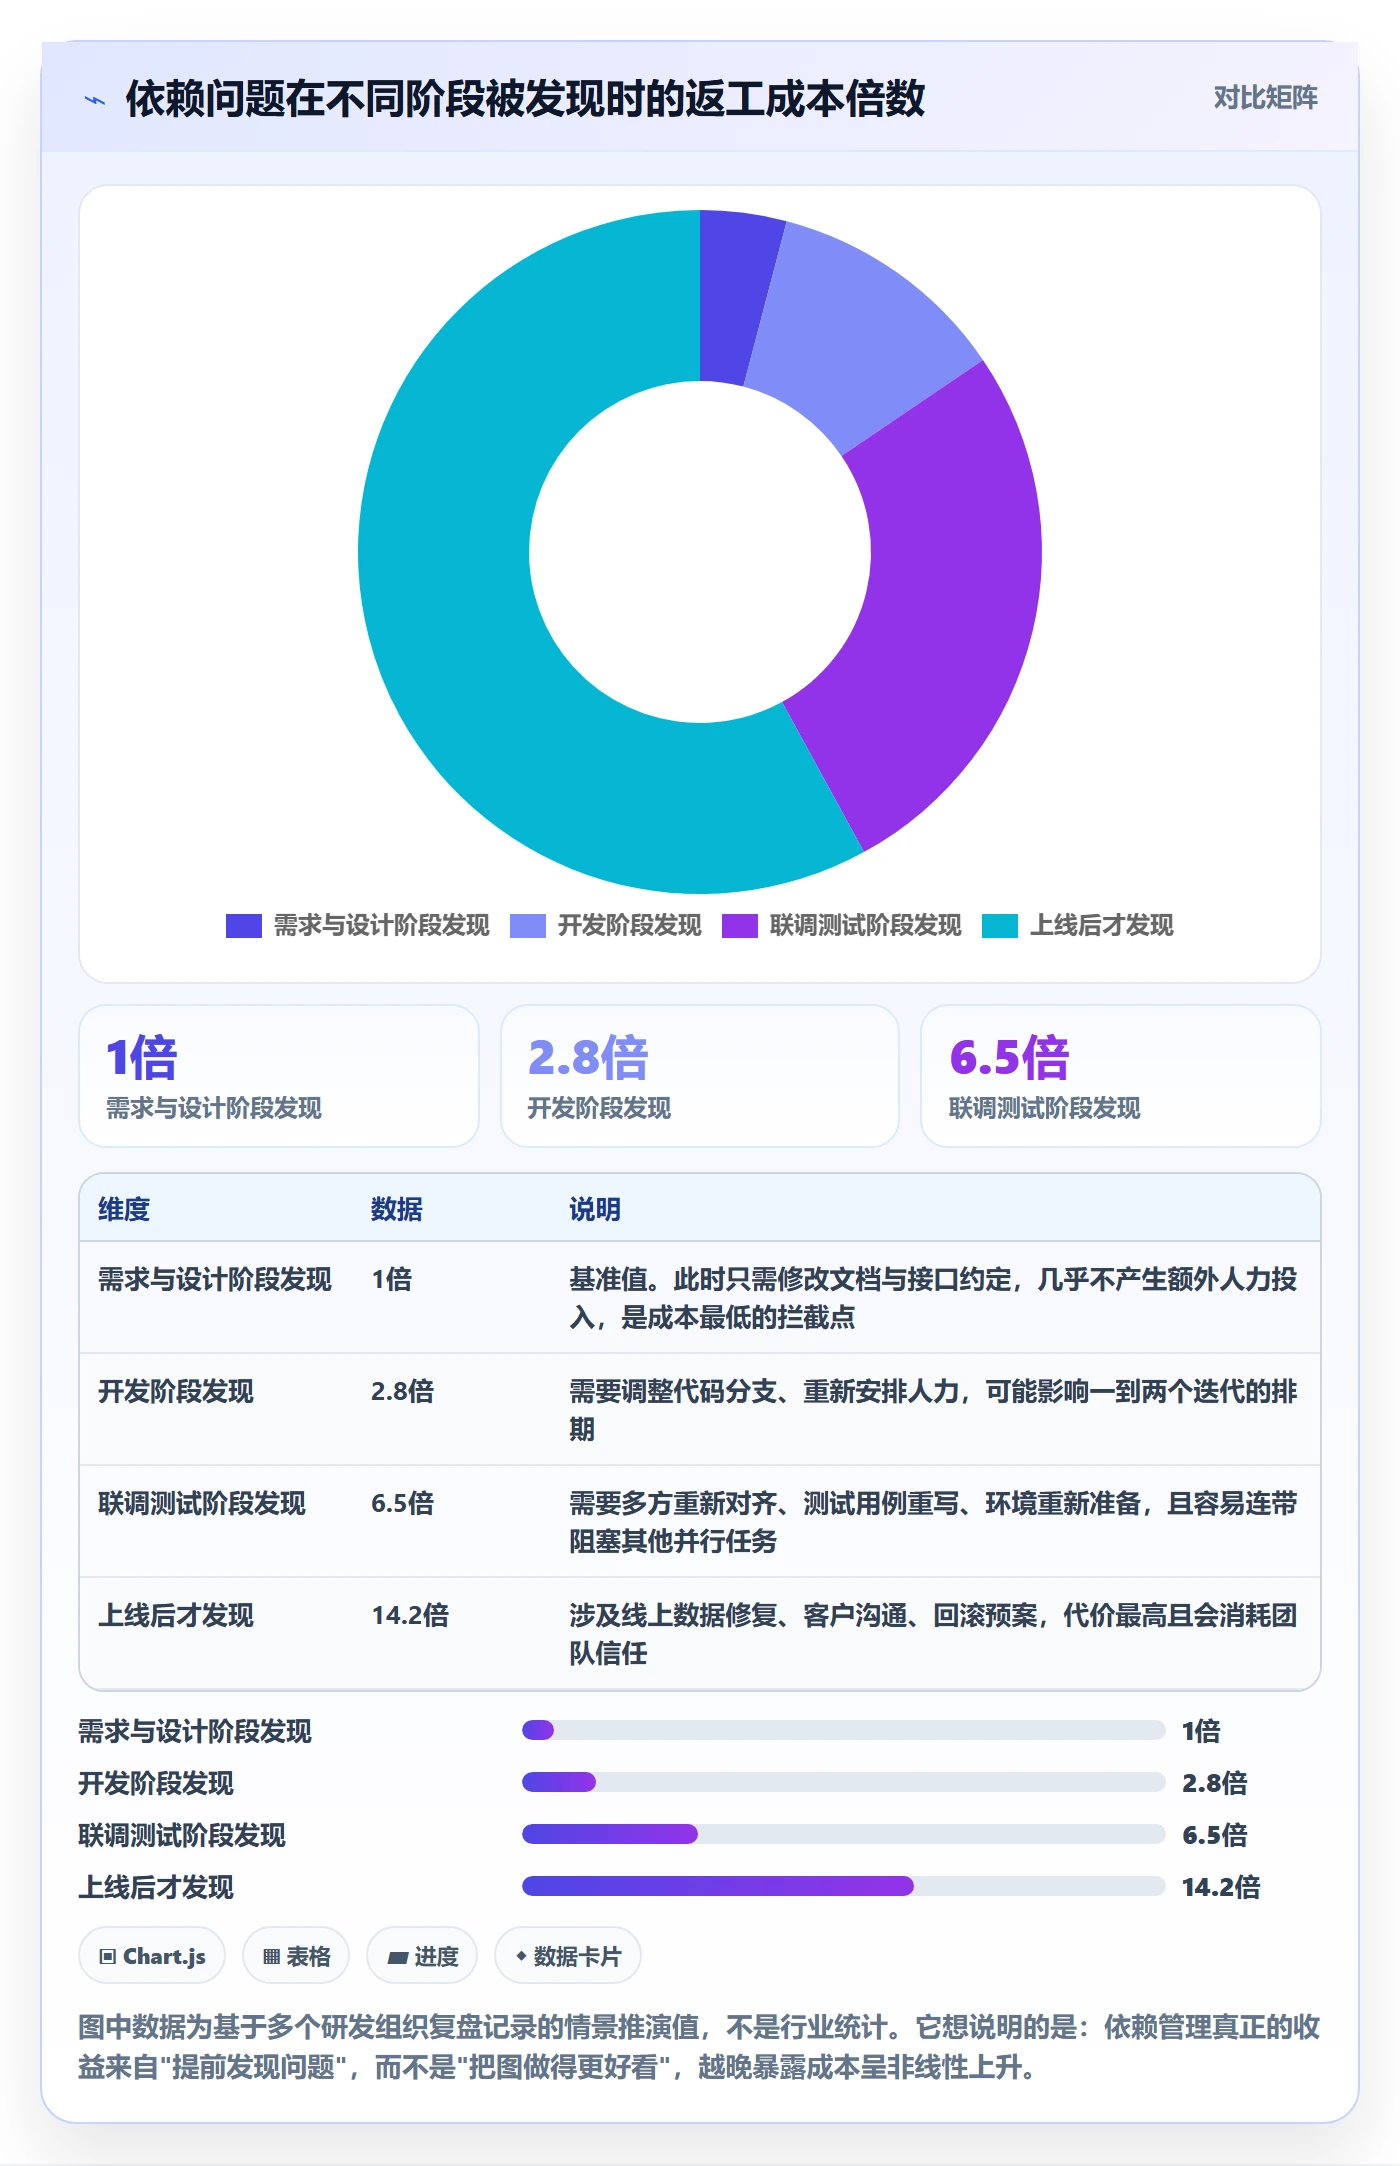The height and width of the screenshot is (2166, 1400).
Task: Click the 6.5倍 progress bar track
Action: pyautogui.click(x=844, y=1834)
